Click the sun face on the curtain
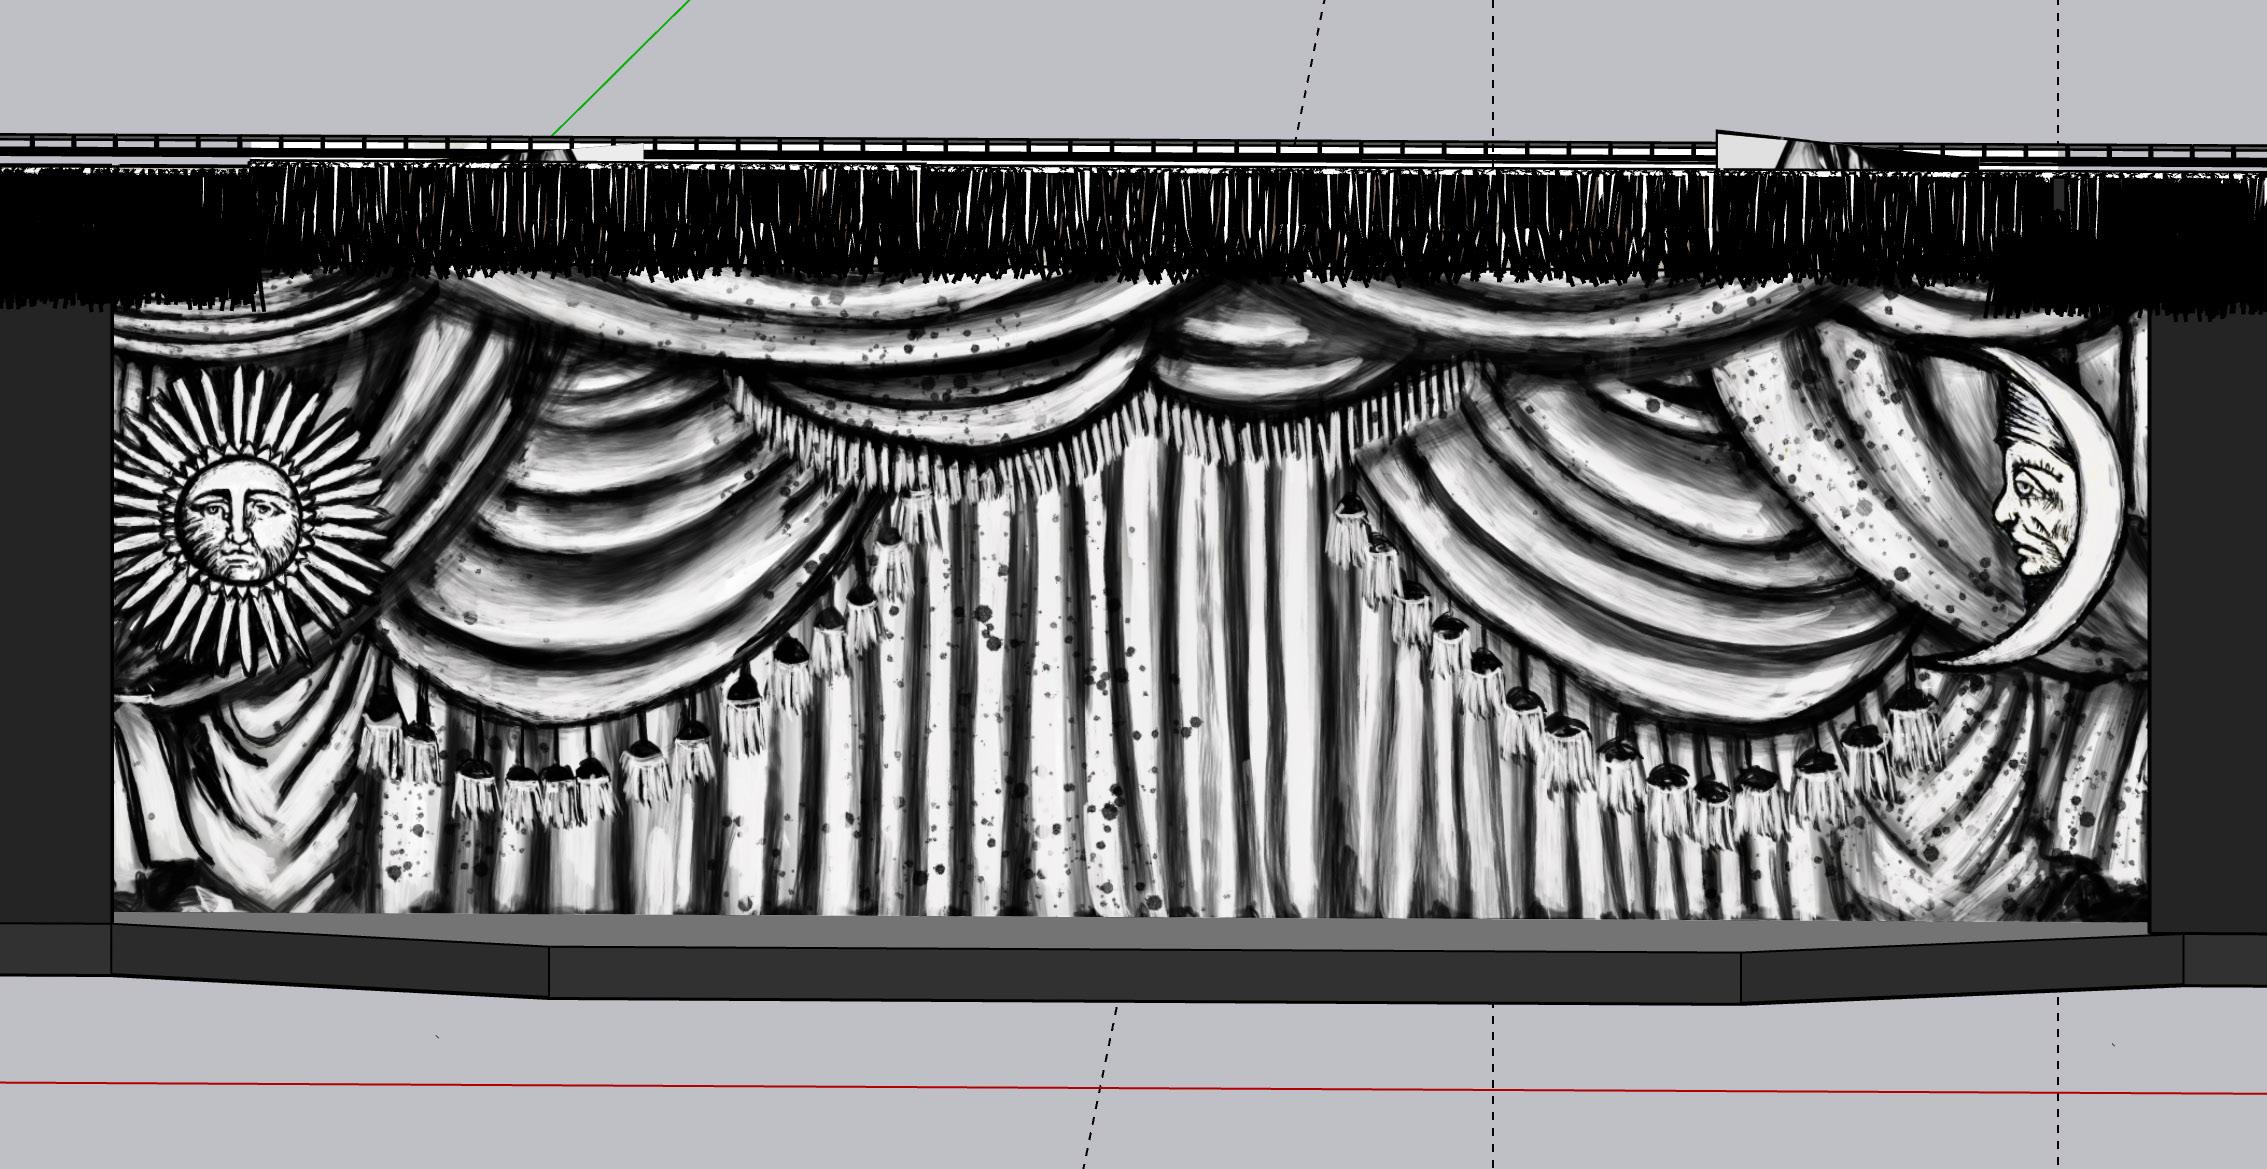 pyautogui.click(x=238, y=522)
